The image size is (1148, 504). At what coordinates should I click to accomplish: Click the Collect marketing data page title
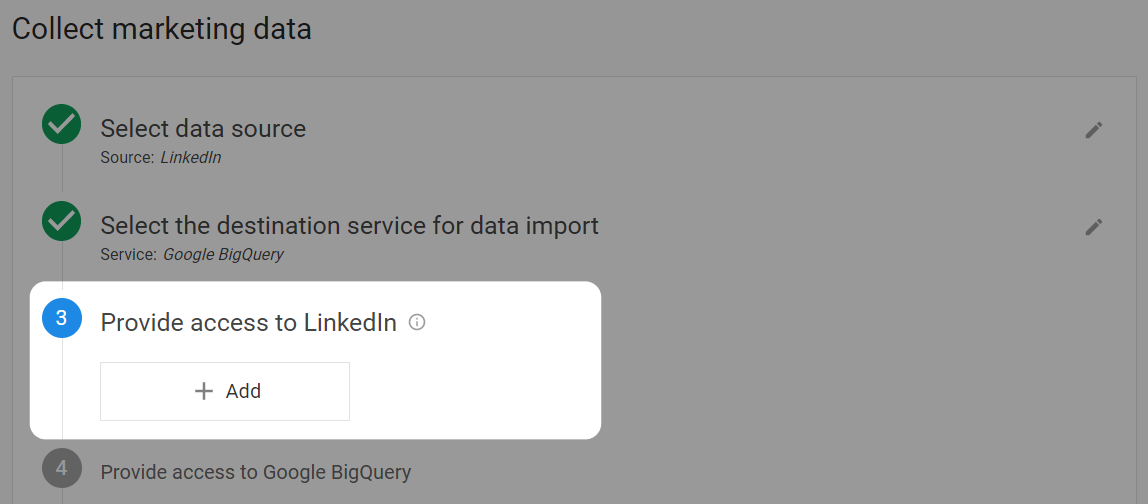(162, 29)
